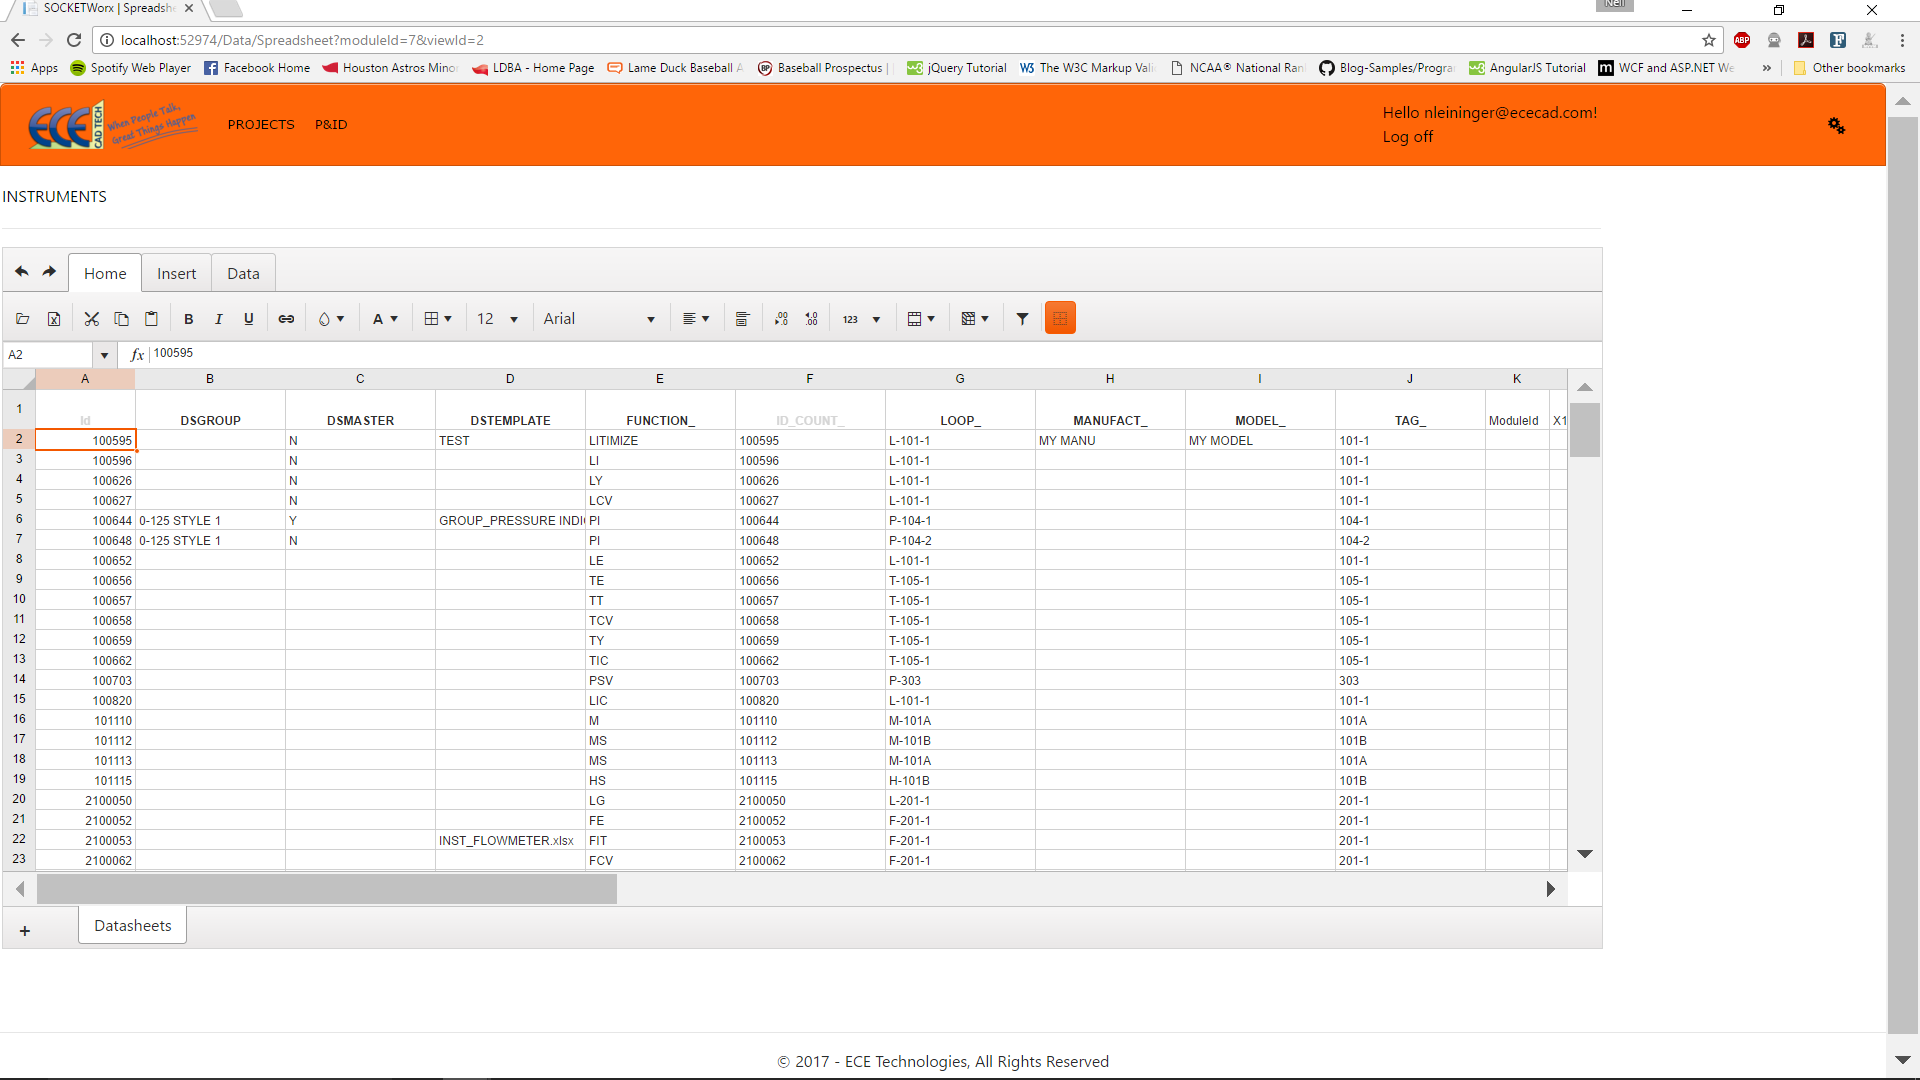1920x1080 pixels.
Task: Click the Insert hyperlink icon
Action: click(286, 319)
